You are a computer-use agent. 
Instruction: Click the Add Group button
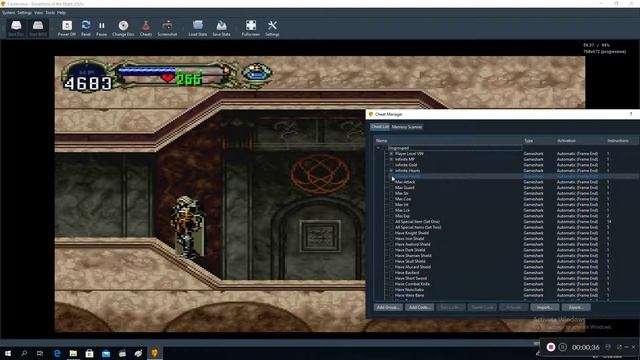coord(388,307)
